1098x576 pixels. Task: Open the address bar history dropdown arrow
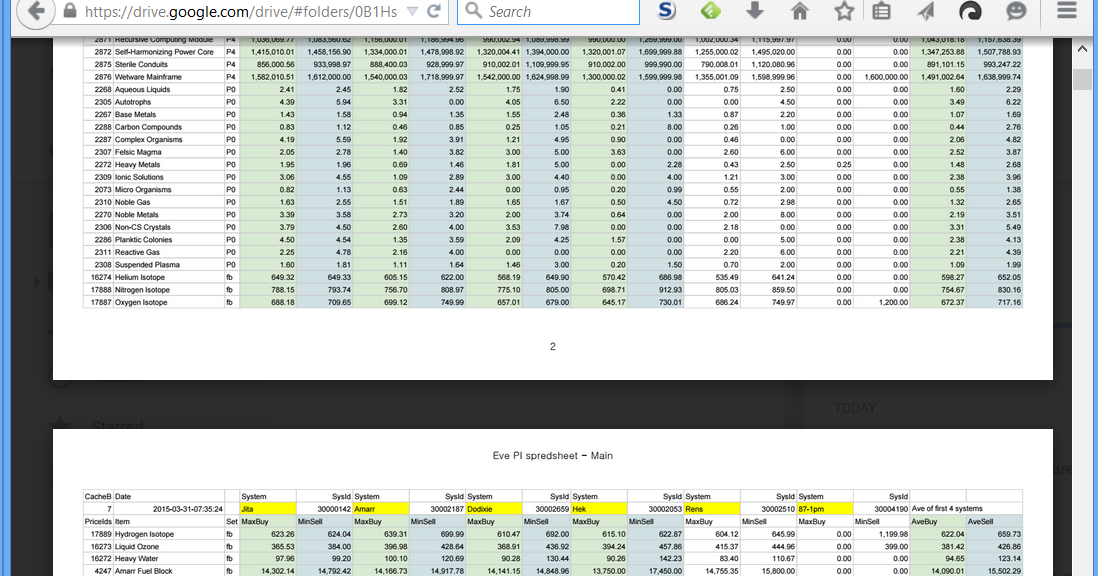click(x=412, y=12)
